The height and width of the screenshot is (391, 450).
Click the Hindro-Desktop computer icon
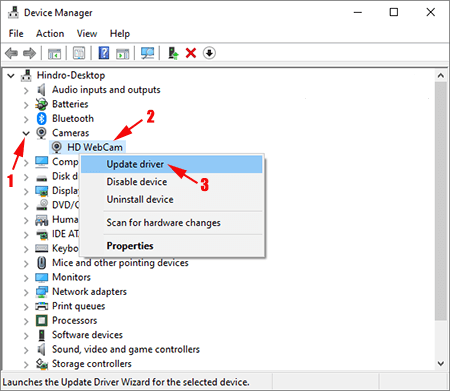pyautogui.click(x=26, y=75)
